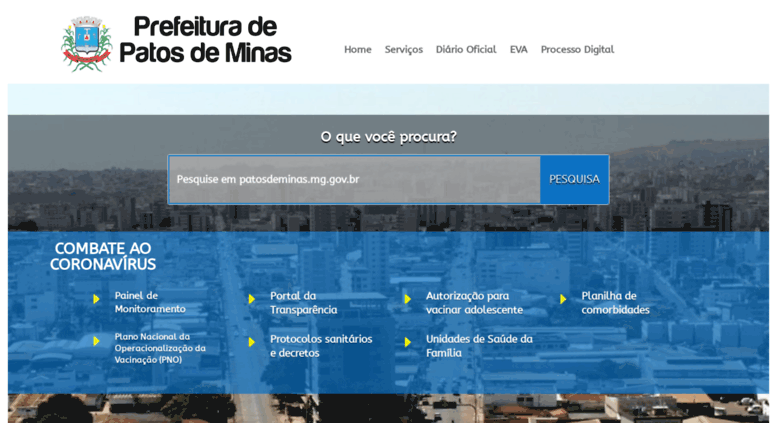Open Unidades de Saúde da Família link

[479, 346]
